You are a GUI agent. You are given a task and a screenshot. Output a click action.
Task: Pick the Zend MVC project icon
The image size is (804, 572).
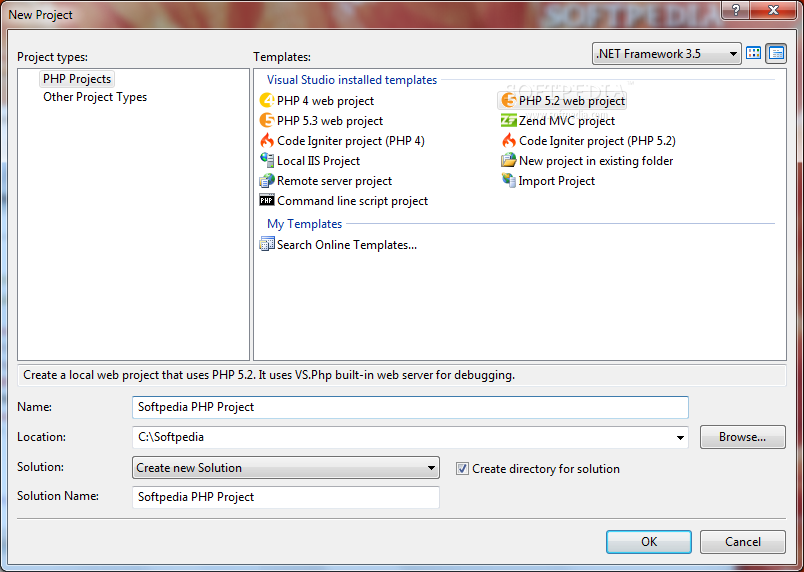click(509, 120)
